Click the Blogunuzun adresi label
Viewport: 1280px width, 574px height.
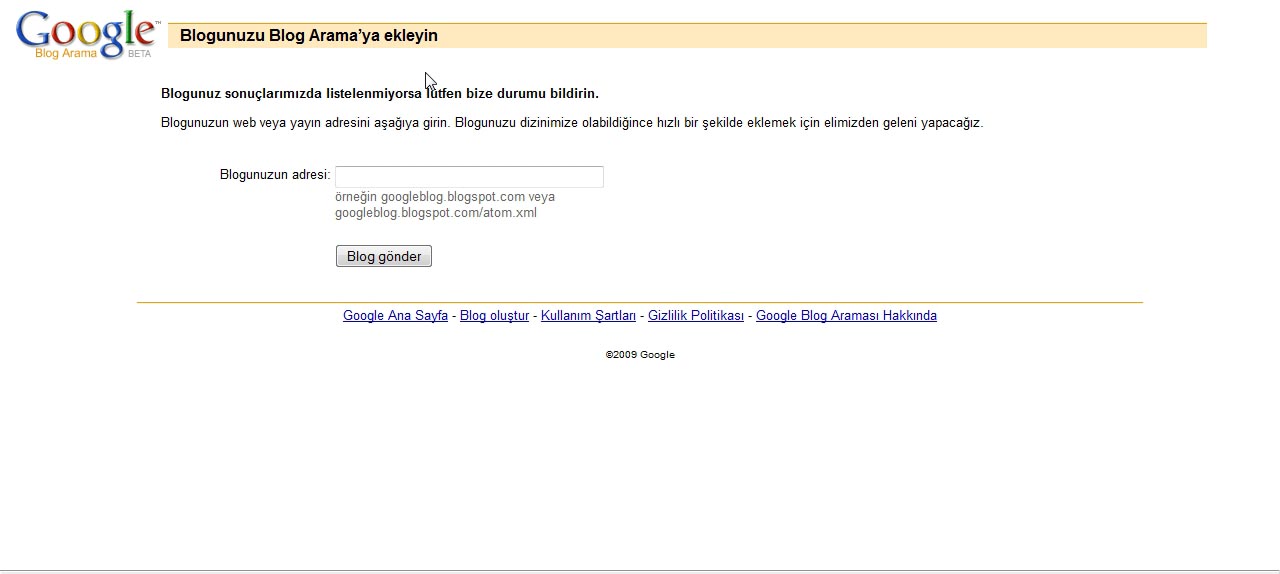click(x=275, y=175)
